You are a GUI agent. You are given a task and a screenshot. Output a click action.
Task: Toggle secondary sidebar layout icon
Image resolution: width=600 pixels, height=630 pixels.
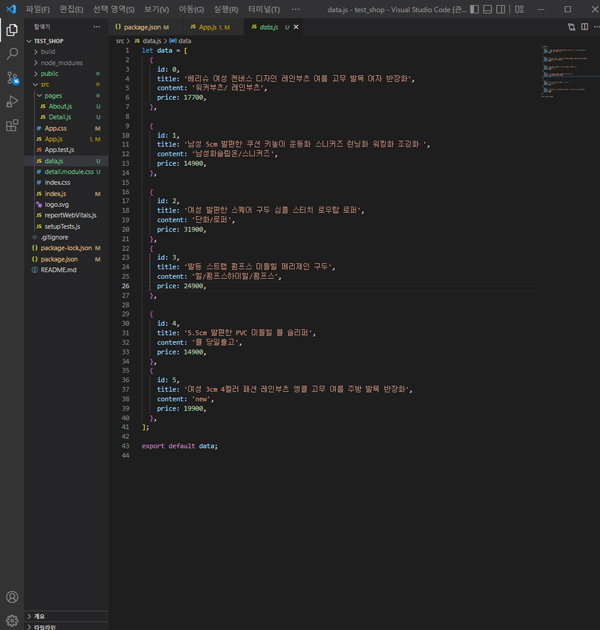[x=500, y=9]
